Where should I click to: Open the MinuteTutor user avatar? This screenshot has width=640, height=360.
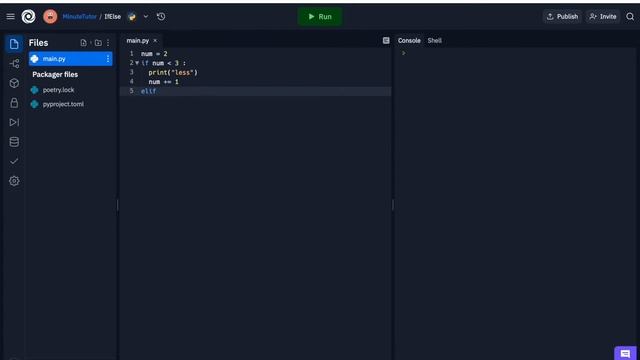point(50,17)
